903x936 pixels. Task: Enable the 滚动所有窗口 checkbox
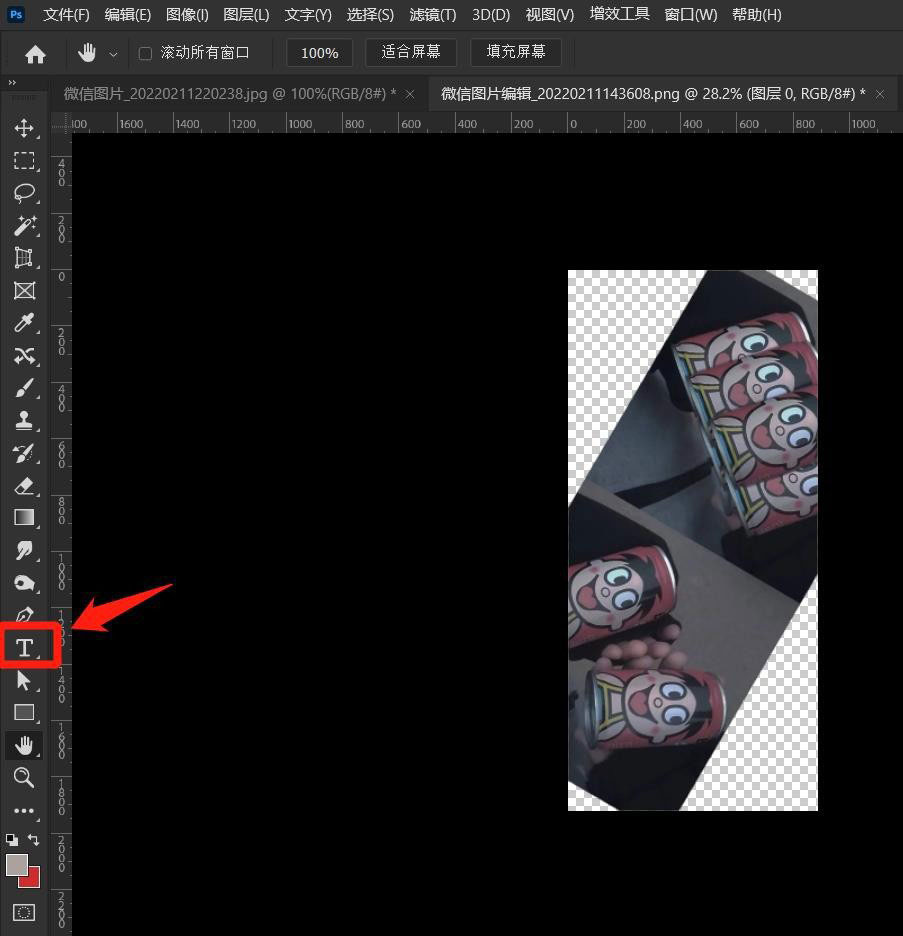145,53
